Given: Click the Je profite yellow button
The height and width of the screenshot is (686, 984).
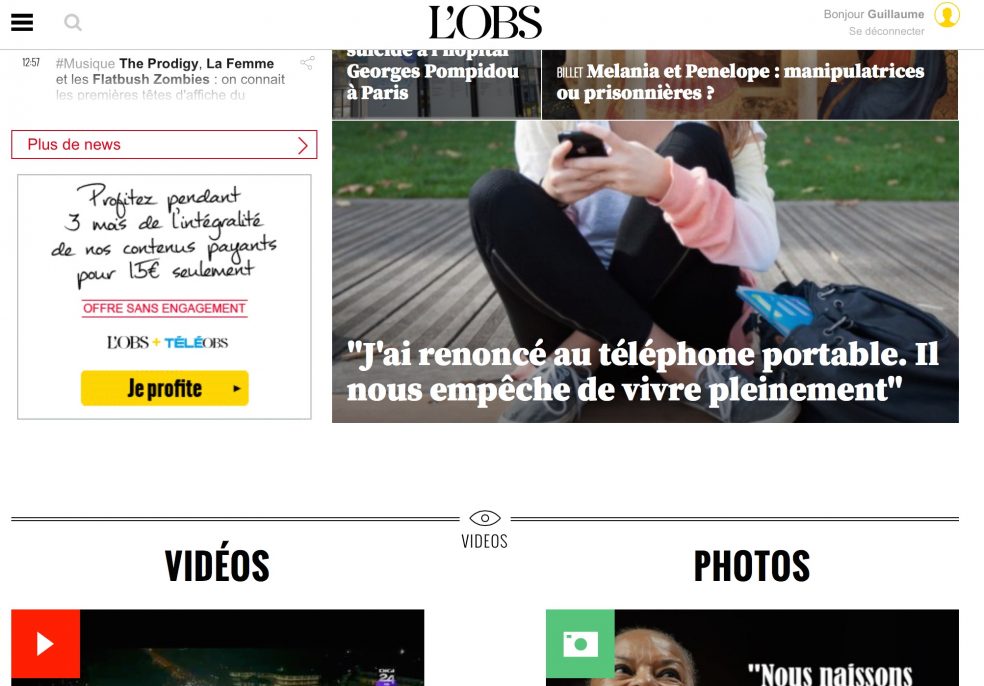Looking at the screenshot, I should tap(164, 388).
